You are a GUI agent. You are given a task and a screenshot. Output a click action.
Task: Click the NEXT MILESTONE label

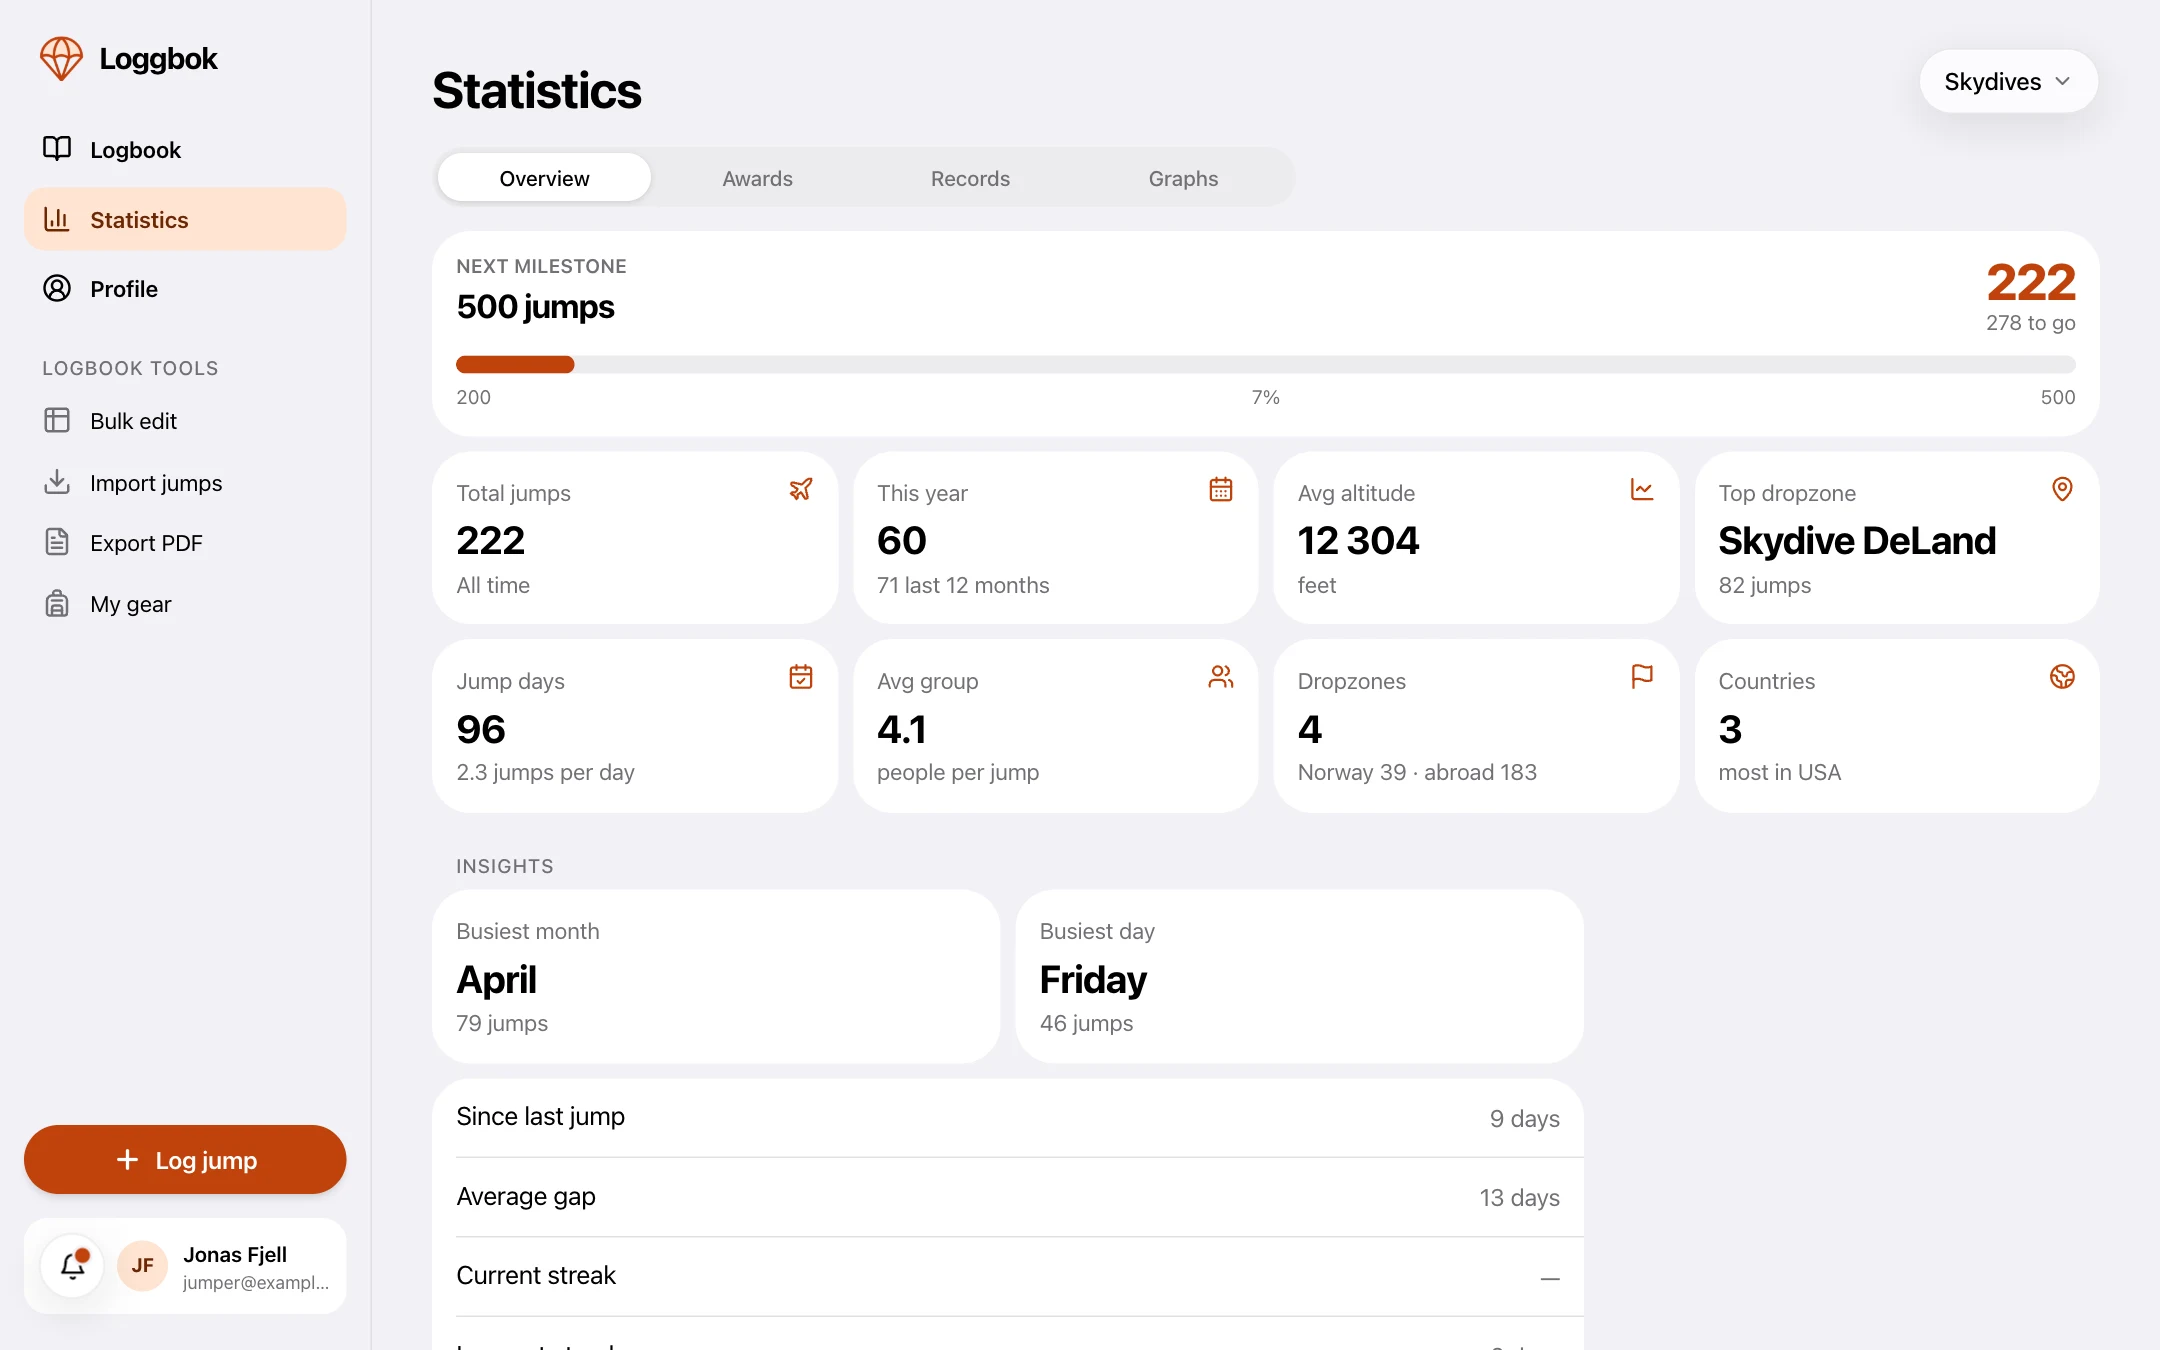(541, 266)
